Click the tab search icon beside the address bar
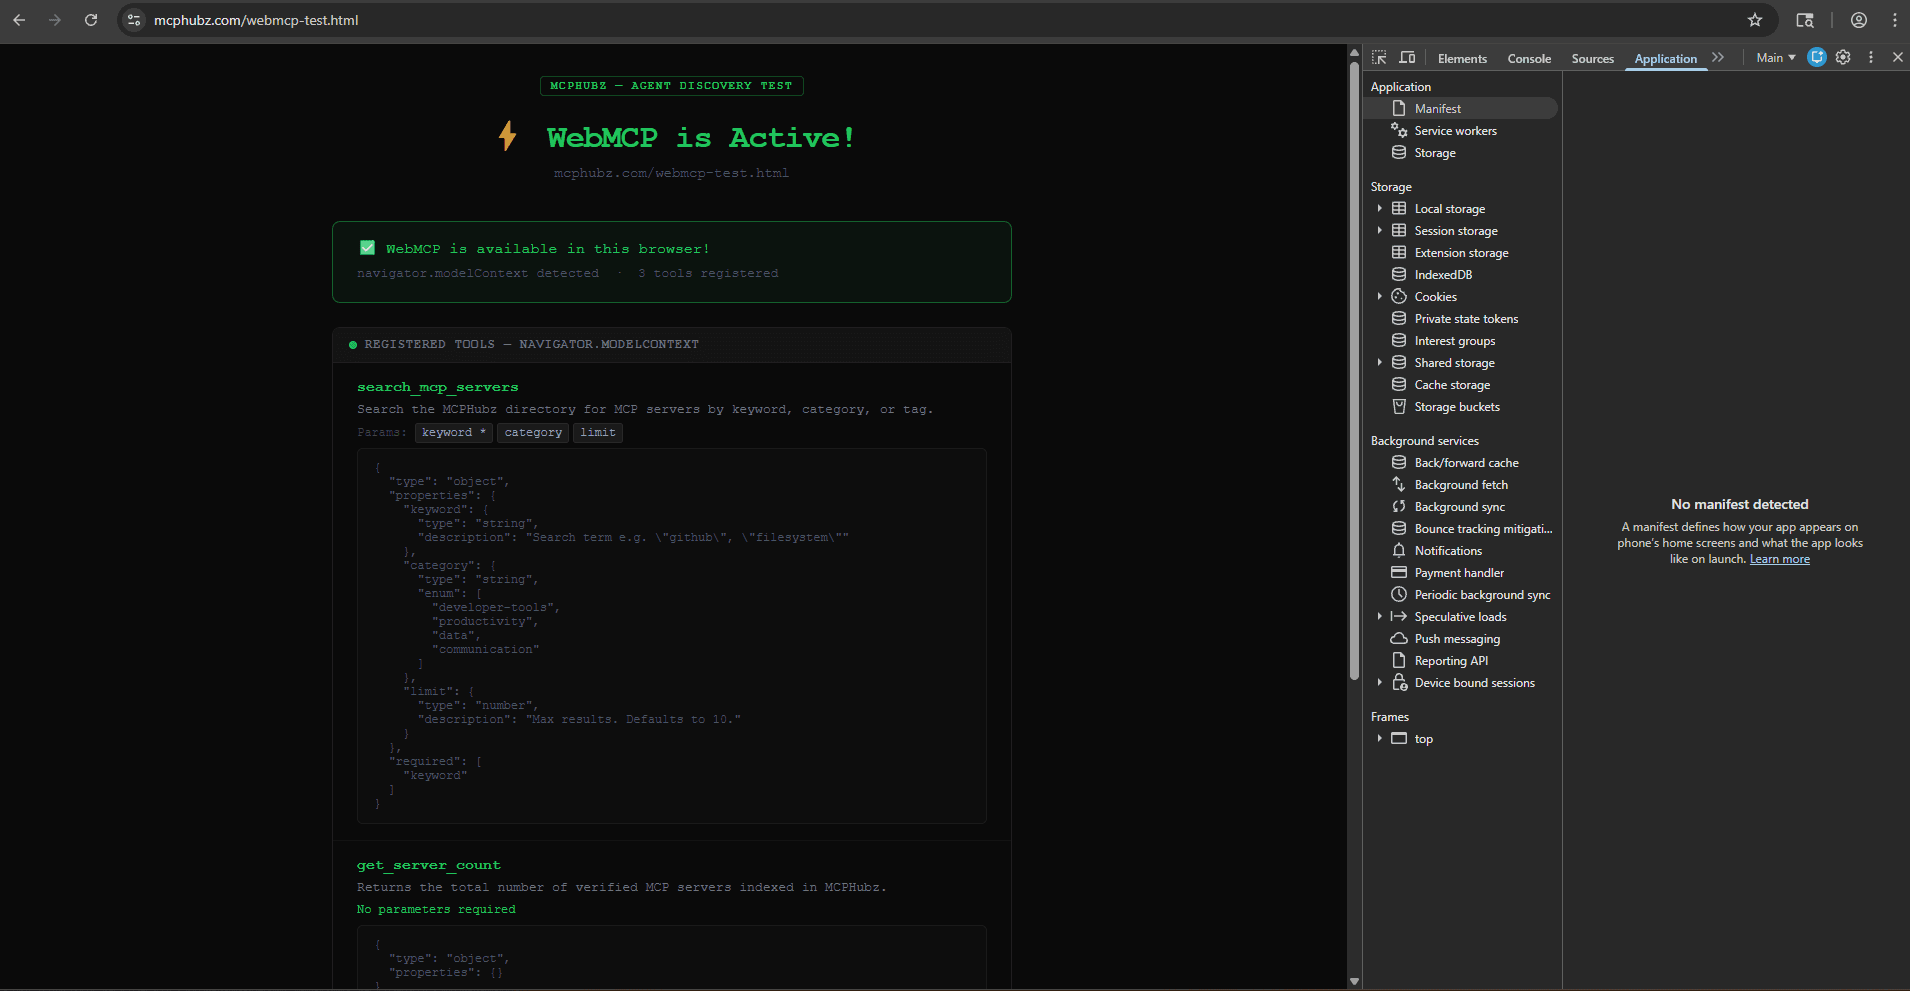This screenshot has height=991, width=1910. [x=1805, y=20]
